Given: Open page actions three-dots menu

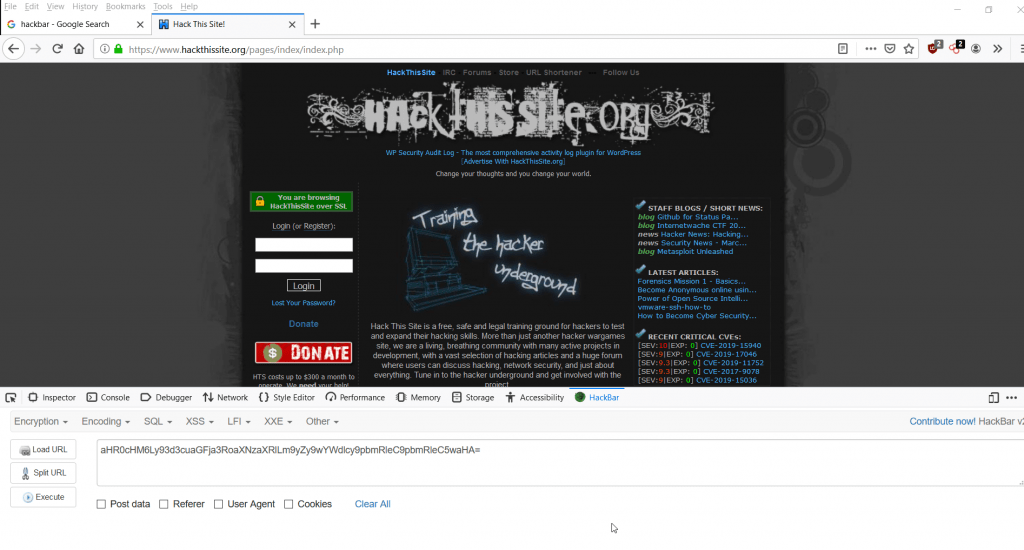Looking at the screenshot, I should [871, 49].
